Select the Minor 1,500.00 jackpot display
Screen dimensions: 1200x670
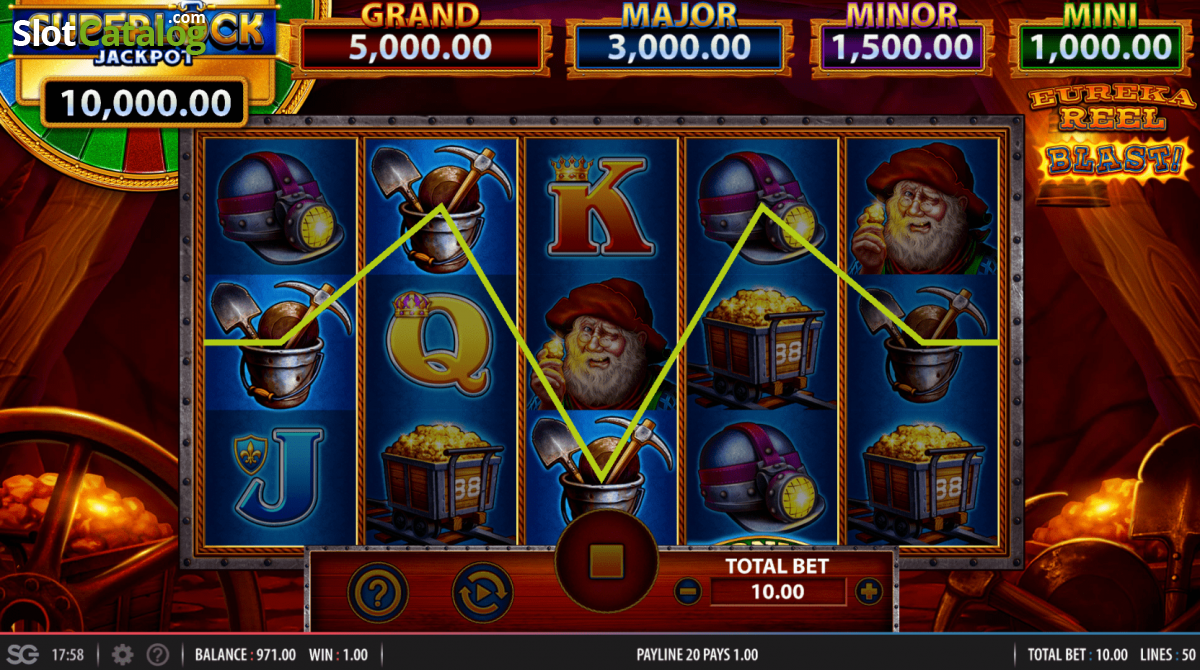[x=901, y=47]
